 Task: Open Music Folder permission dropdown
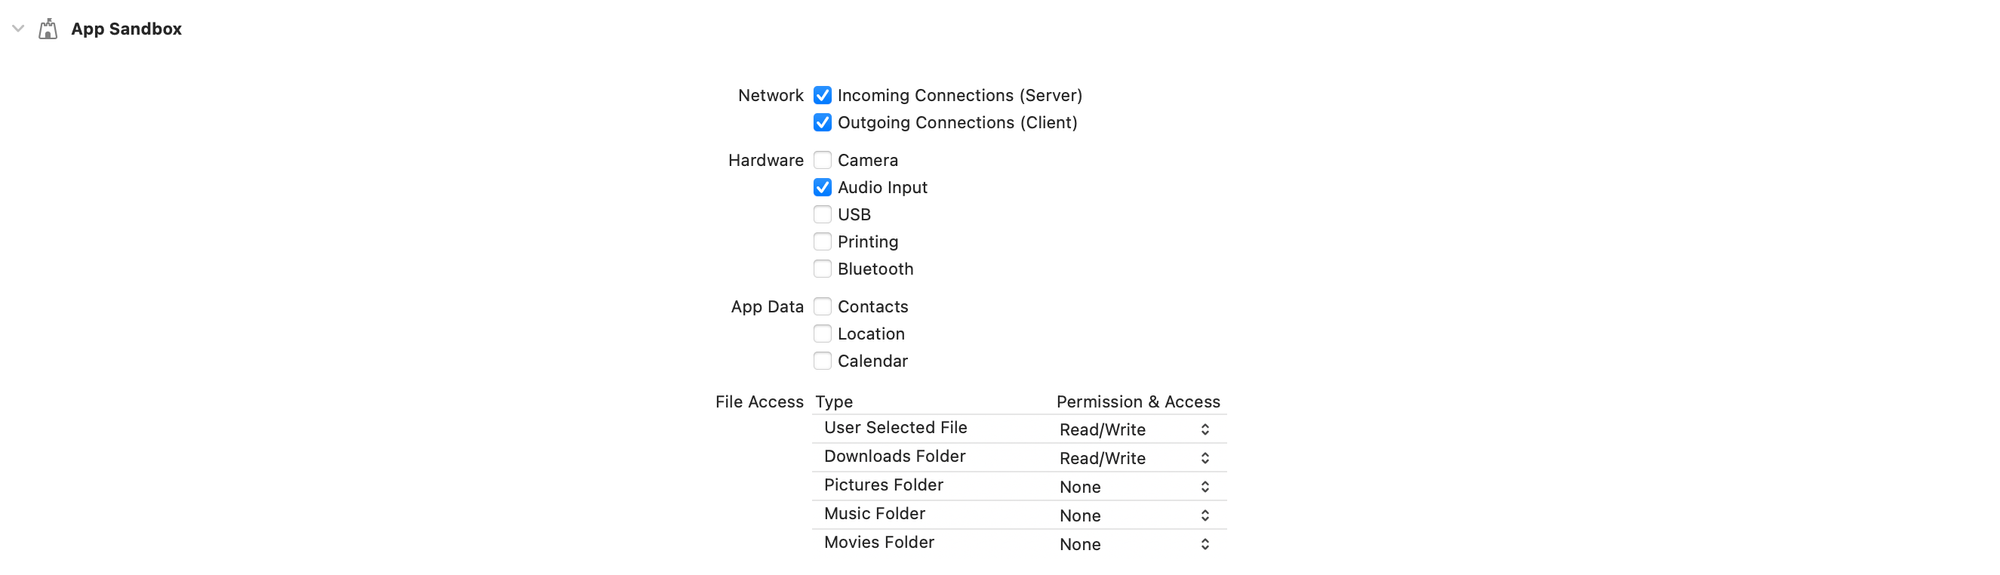point(1135,515)
